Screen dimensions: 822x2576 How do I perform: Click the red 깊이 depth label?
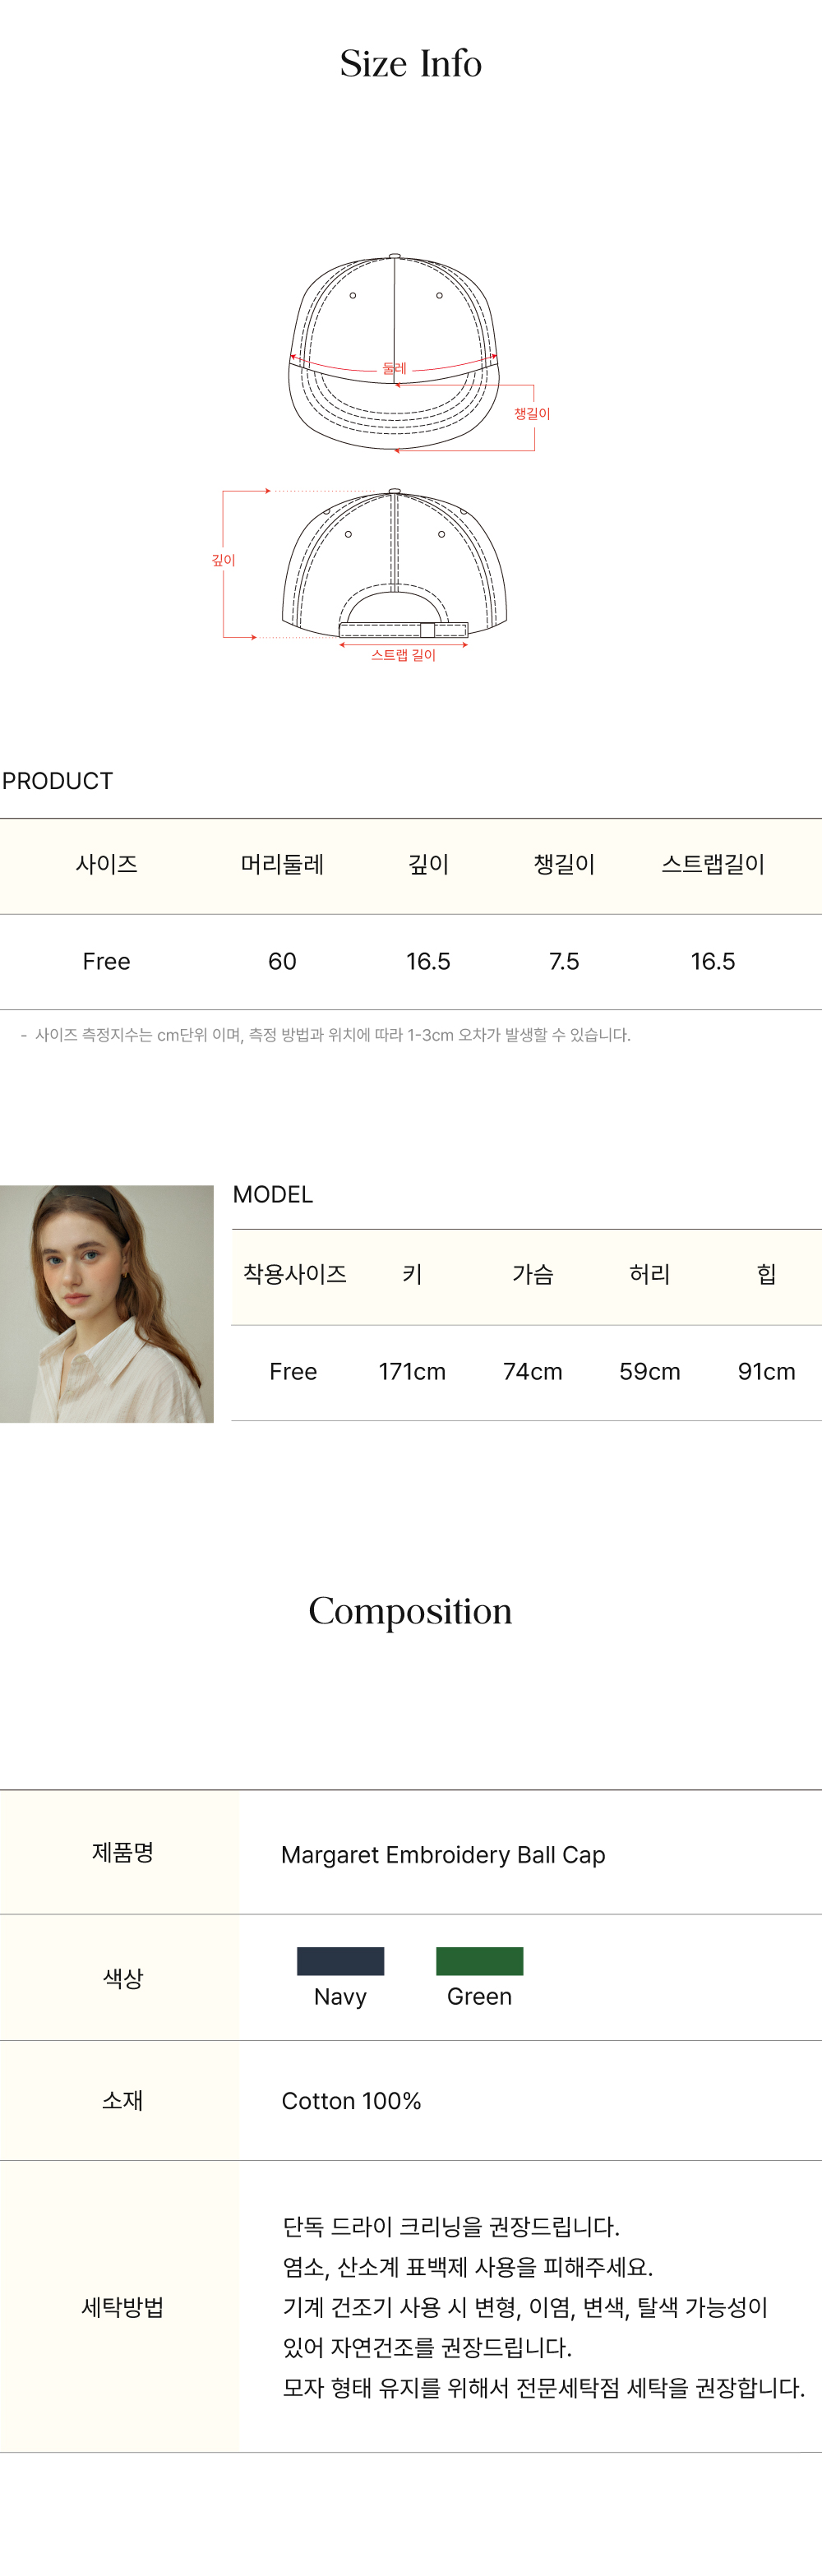pyautogui.click(x=223, y=560)
